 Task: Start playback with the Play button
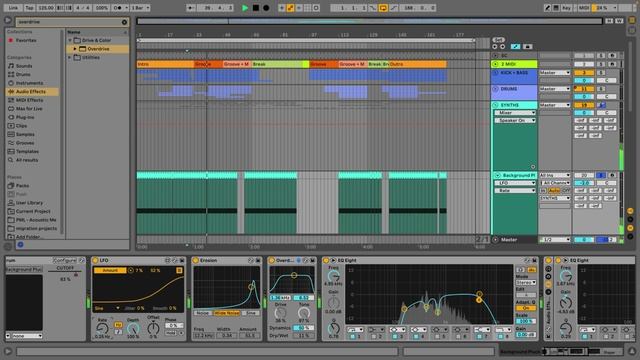[245, 8]
